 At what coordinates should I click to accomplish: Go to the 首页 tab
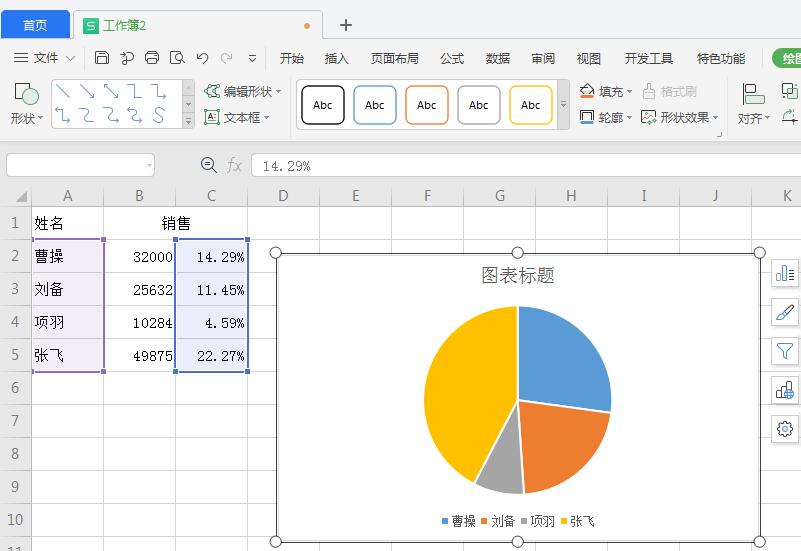(x=35, y=25)
